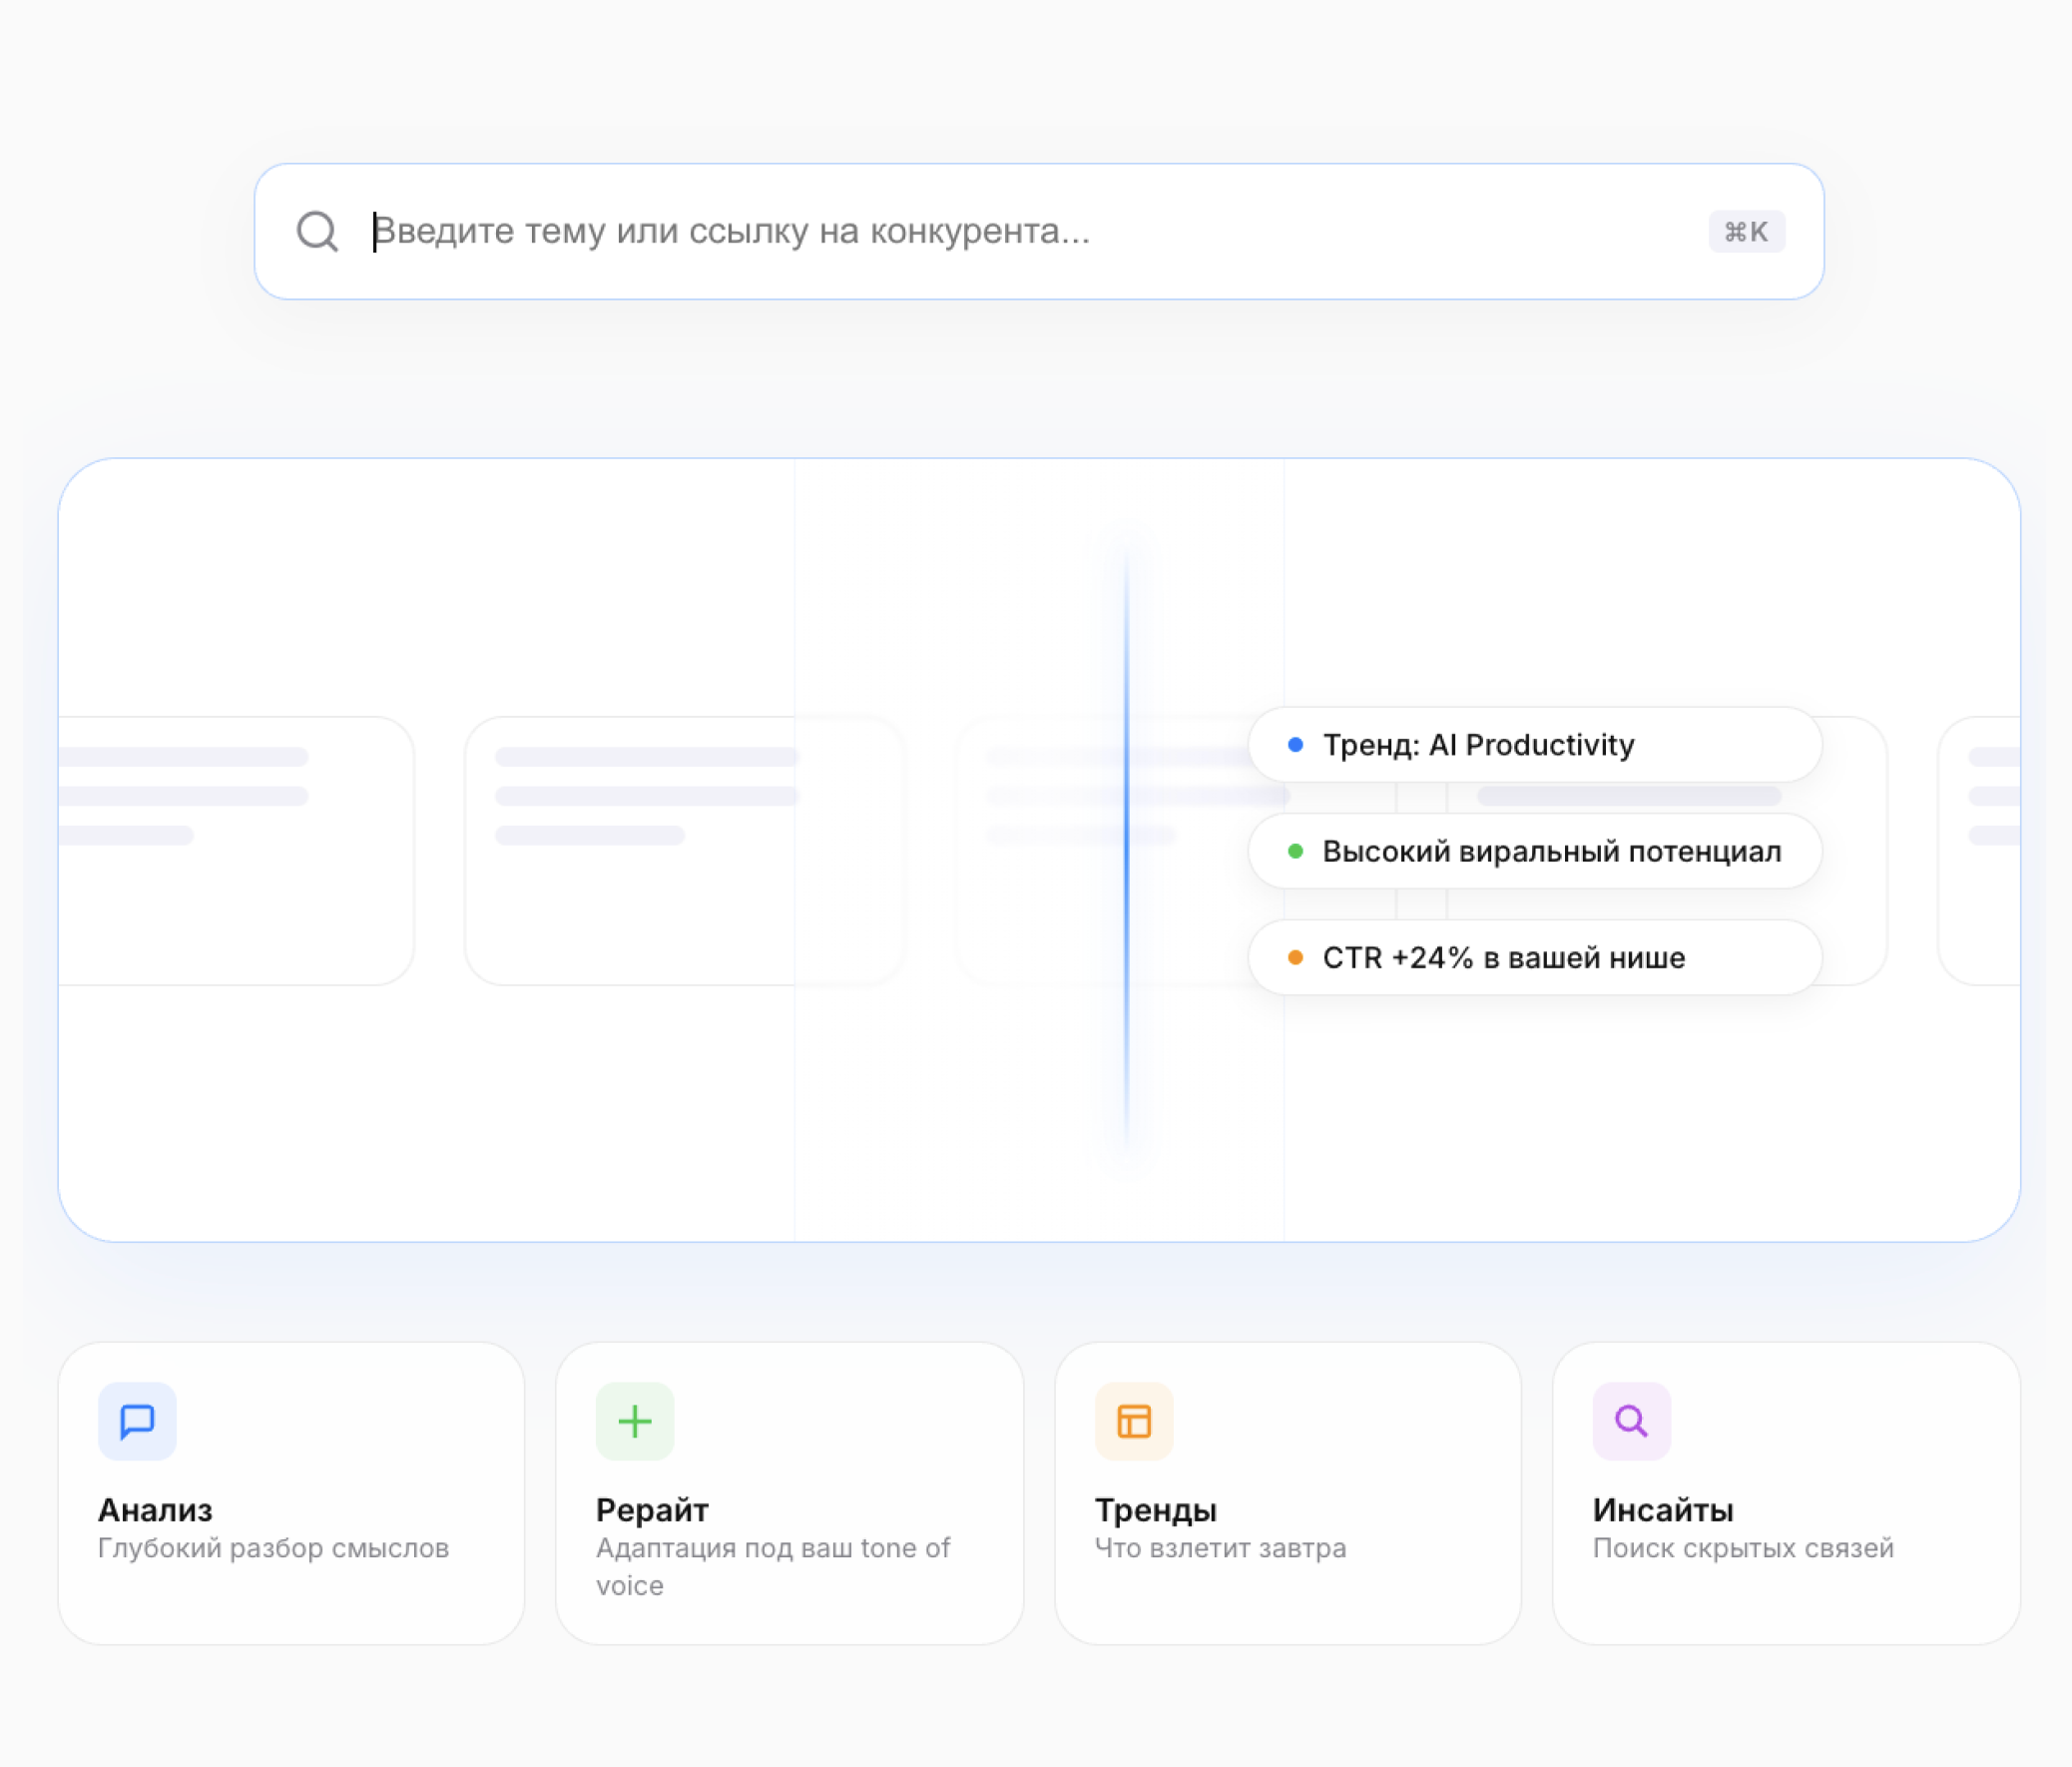The image size is (2072, 1767).
Task: Click the green plus icon for Рерайт
Action: tap(635, 1421)
